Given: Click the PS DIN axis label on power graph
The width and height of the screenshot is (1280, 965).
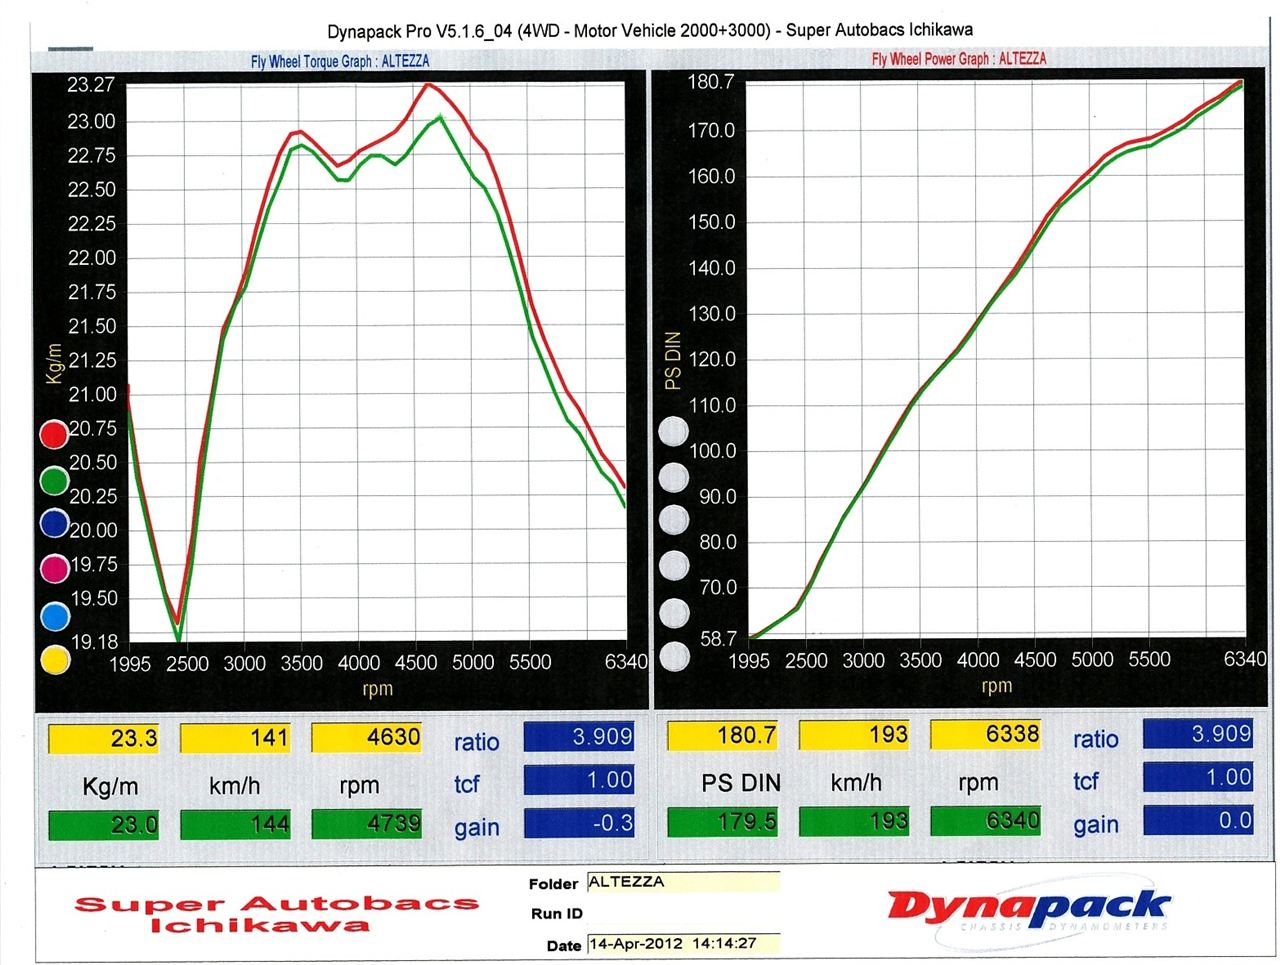Looking at the screenshot, I should (673, 360).
